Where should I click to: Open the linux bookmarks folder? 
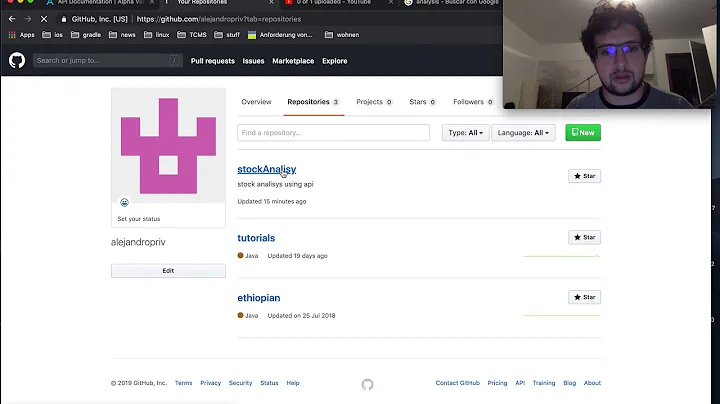157,35
